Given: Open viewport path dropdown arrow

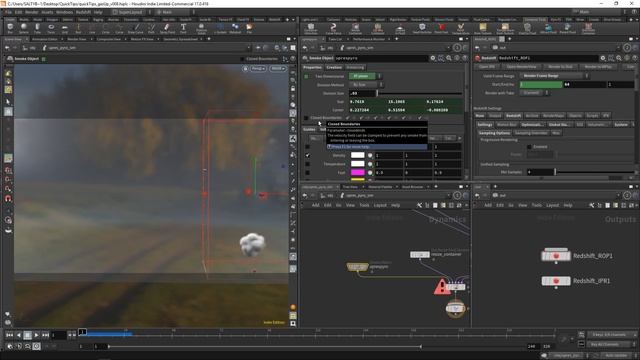Looking at the screenshot, I should point(248,48).
